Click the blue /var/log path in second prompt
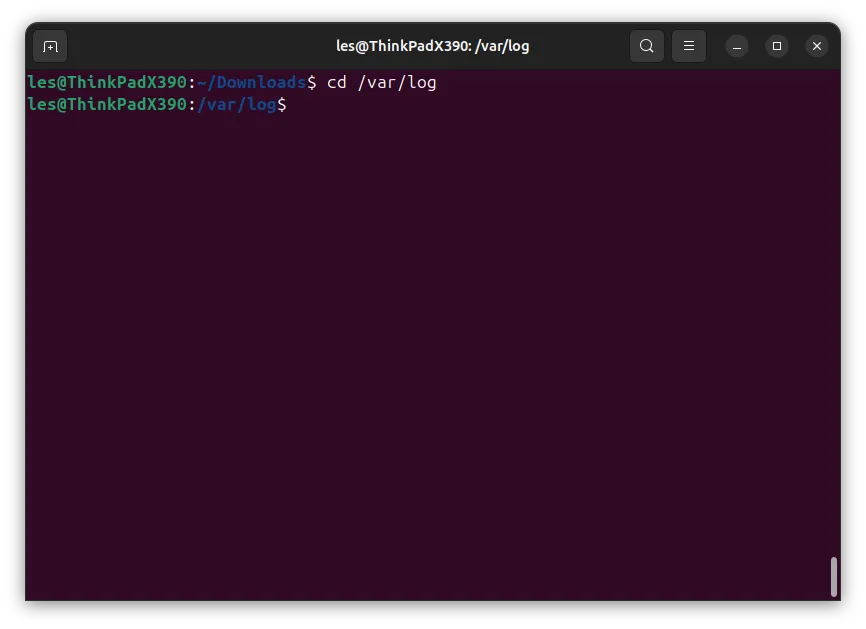The image size is (866, 629). (x=236, y=104)
